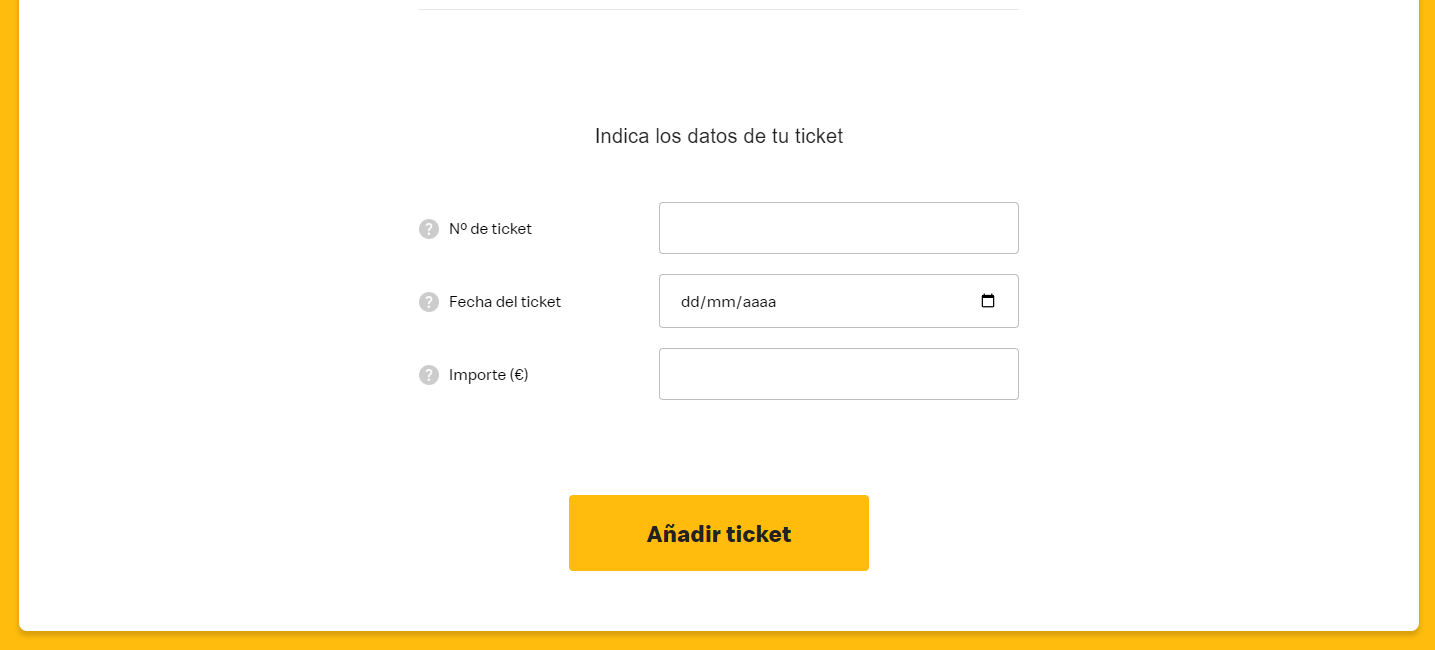
Task: Focus the Nº de ticket text box
Action: tap(839, 228)
